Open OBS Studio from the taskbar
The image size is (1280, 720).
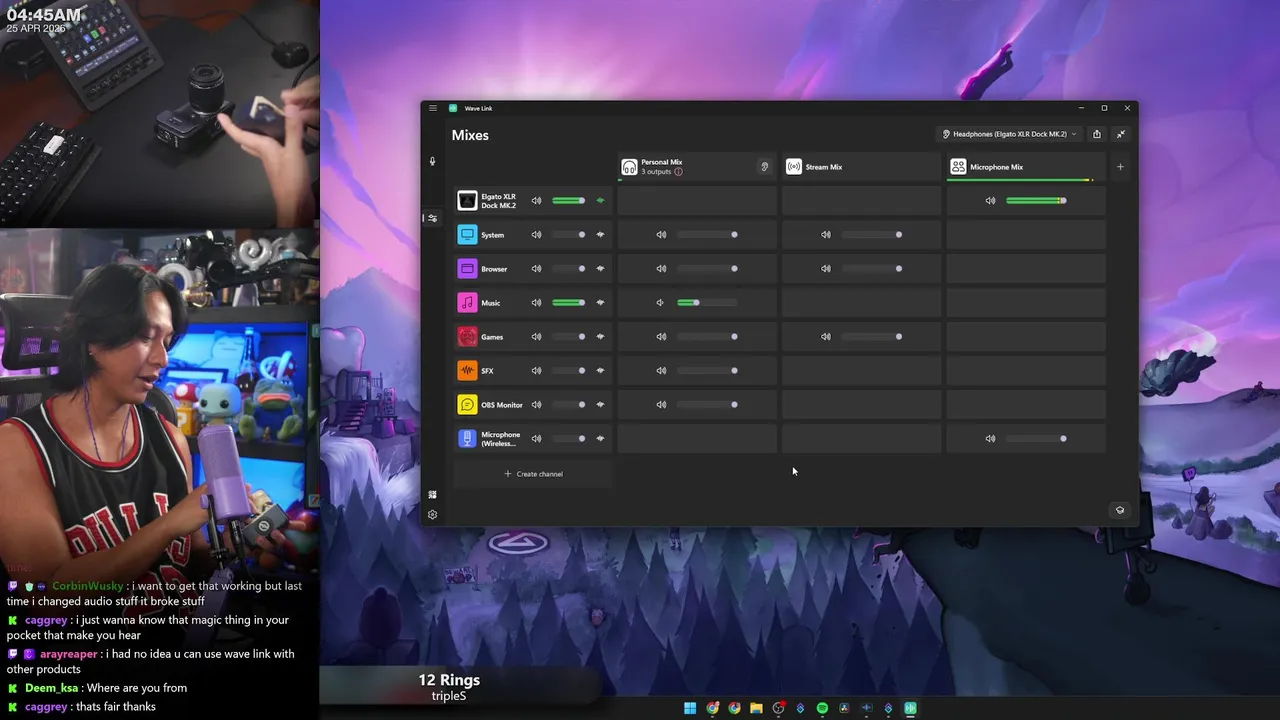click(x=778, y=708)
